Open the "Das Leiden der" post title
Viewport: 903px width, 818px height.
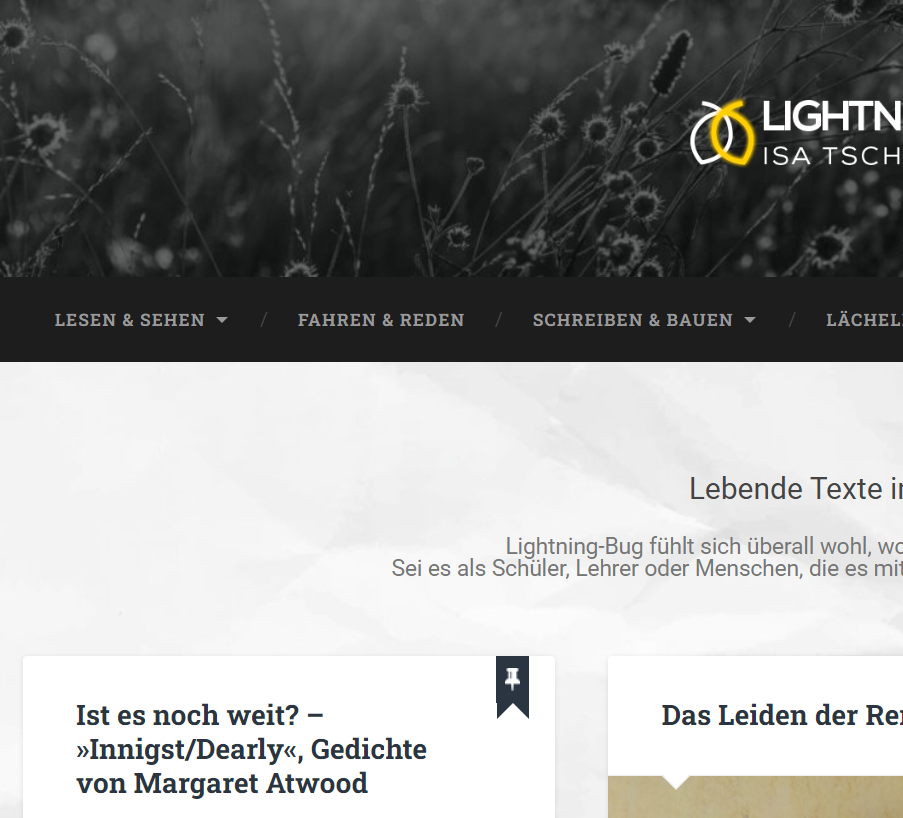782,715
